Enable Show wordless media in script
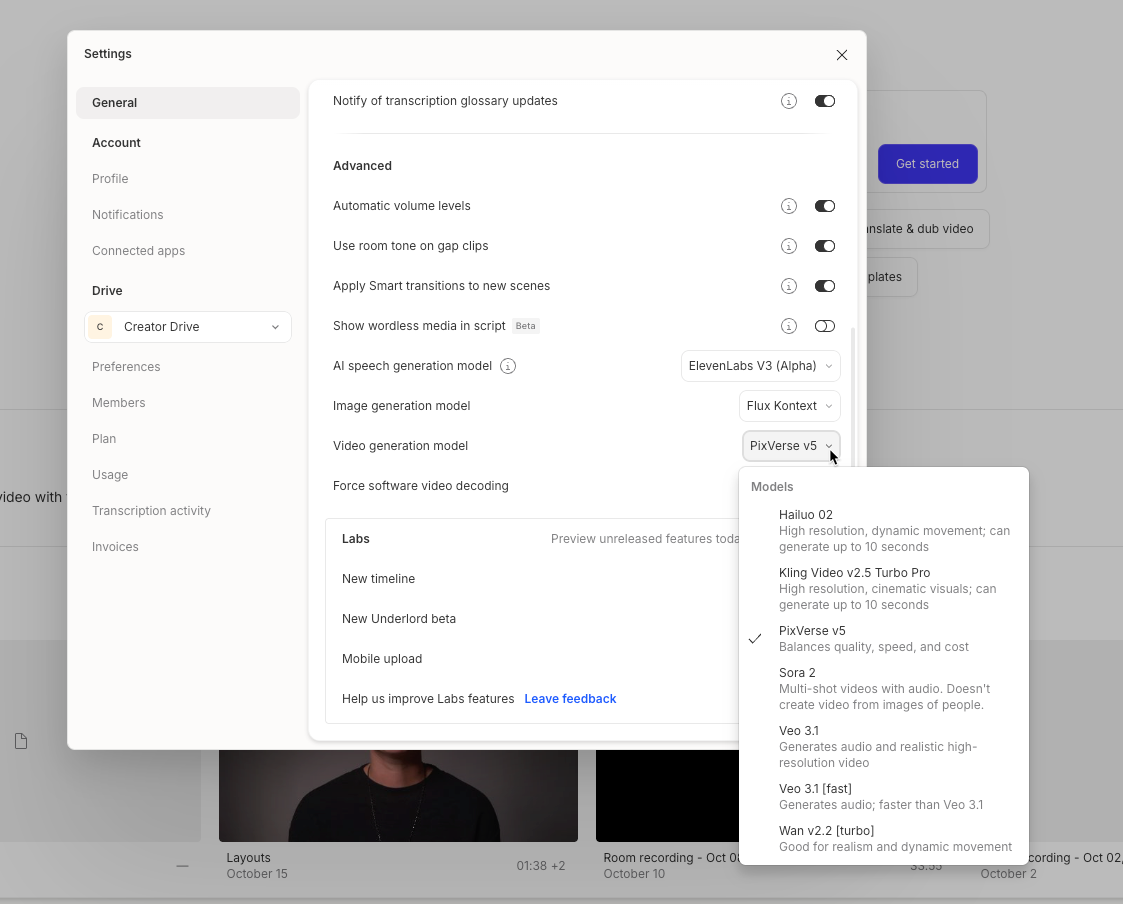Image resolution: width=1123 pixels, height=904 pixels. pos(824,326)
